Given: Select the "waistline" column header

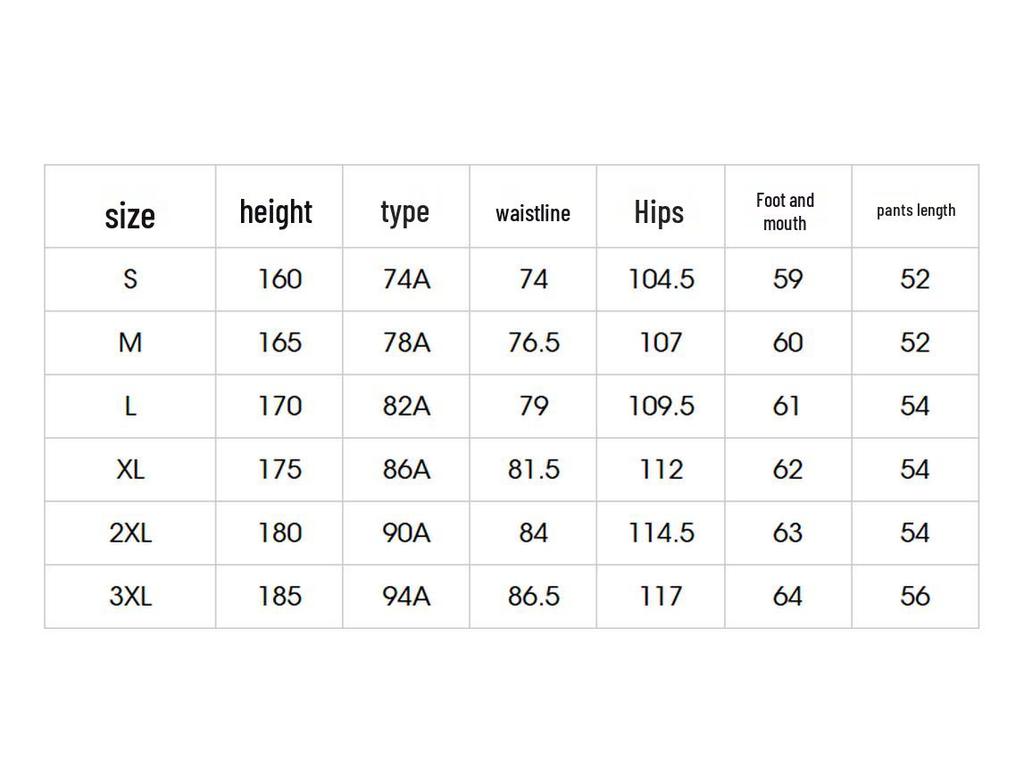Looking at the screenshot, I should click(x=533, y=213).
